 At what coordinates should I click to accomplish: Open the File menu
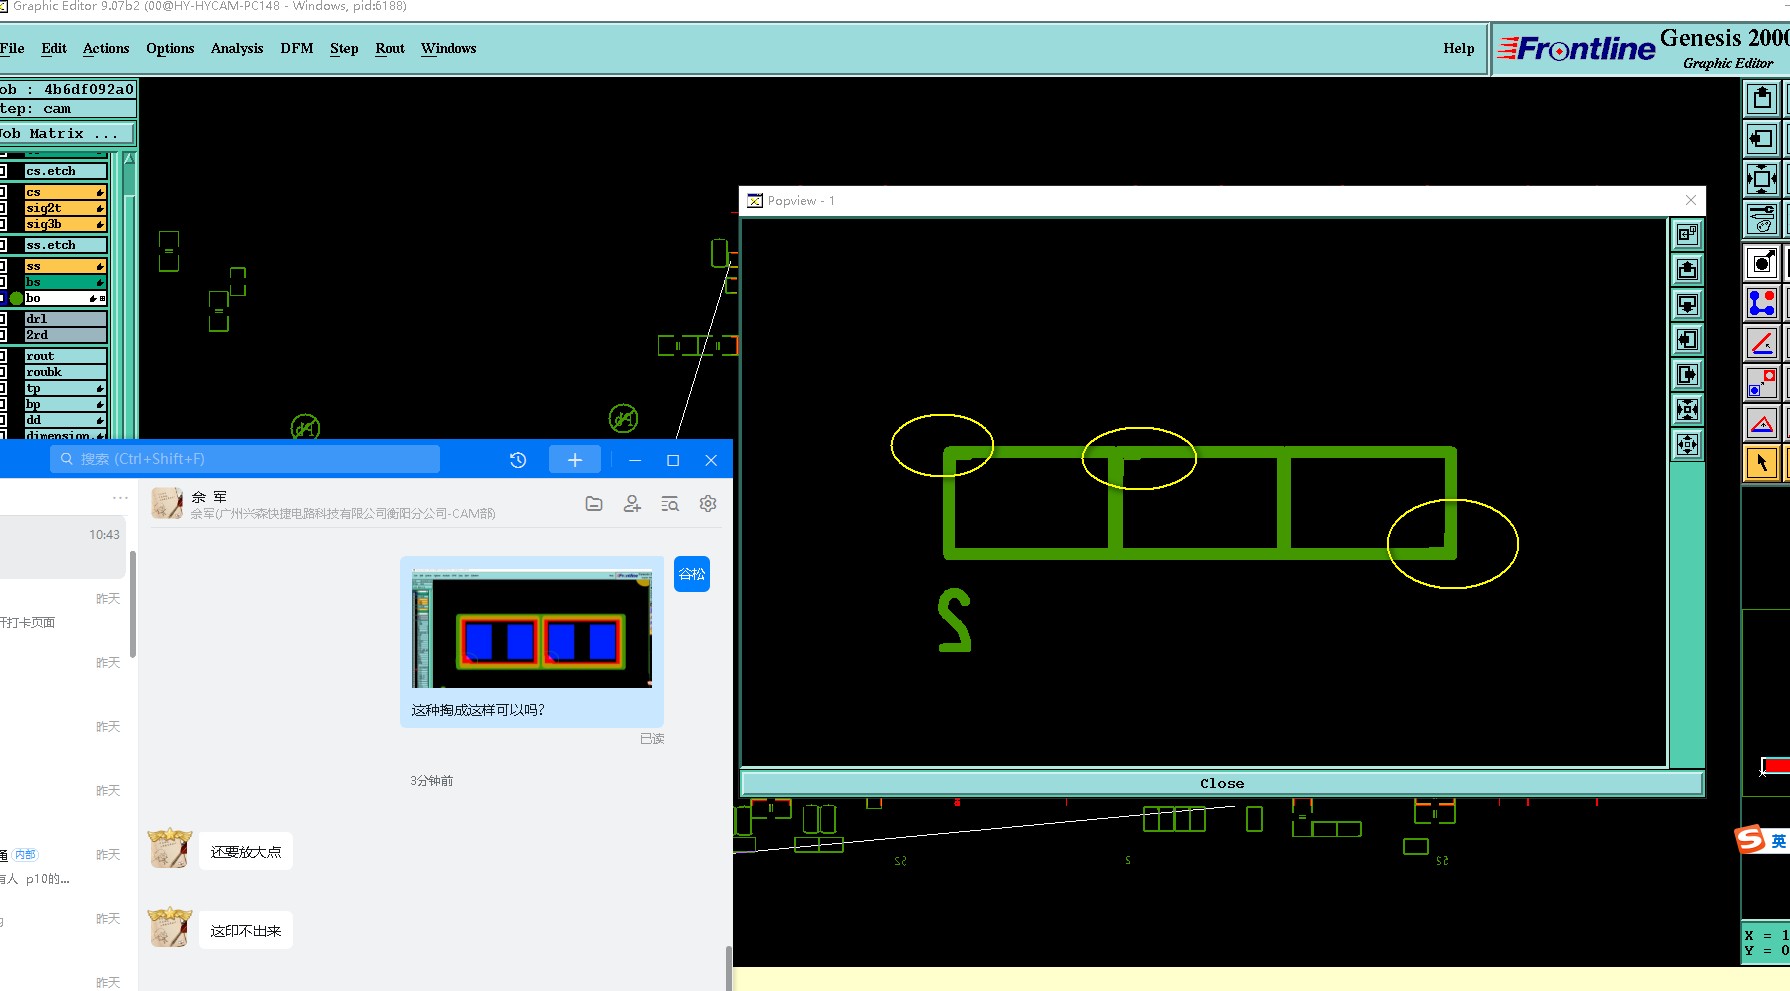pos(12,48)
